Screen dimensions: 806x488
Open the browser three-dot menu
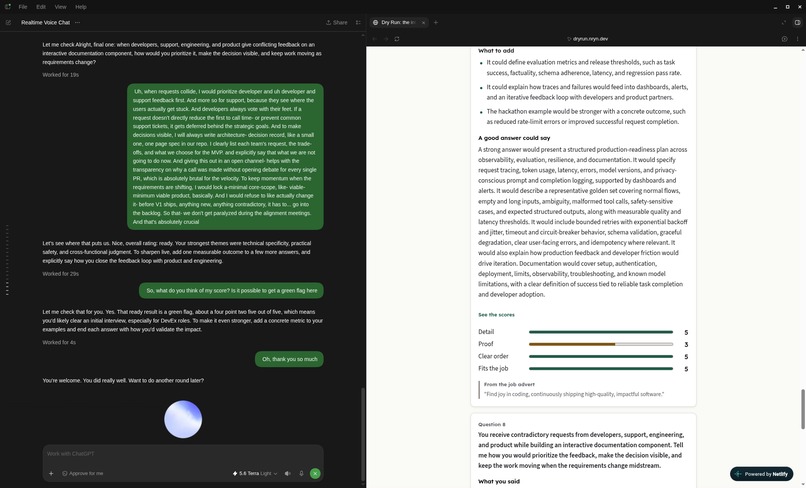tap(798, 39)
